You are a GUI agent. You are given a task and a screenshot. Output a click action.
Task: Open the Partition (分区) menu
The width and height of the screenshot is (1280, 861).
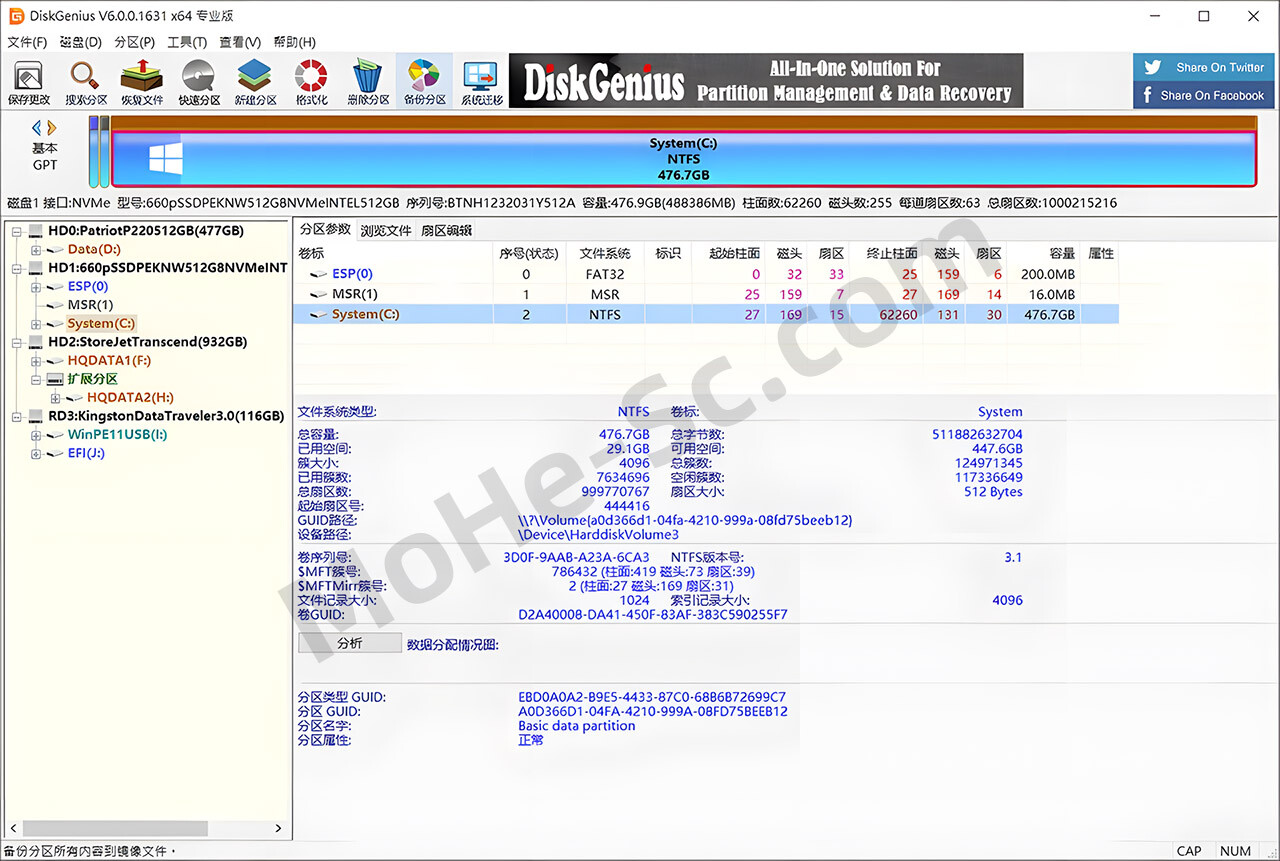[134, 42]
